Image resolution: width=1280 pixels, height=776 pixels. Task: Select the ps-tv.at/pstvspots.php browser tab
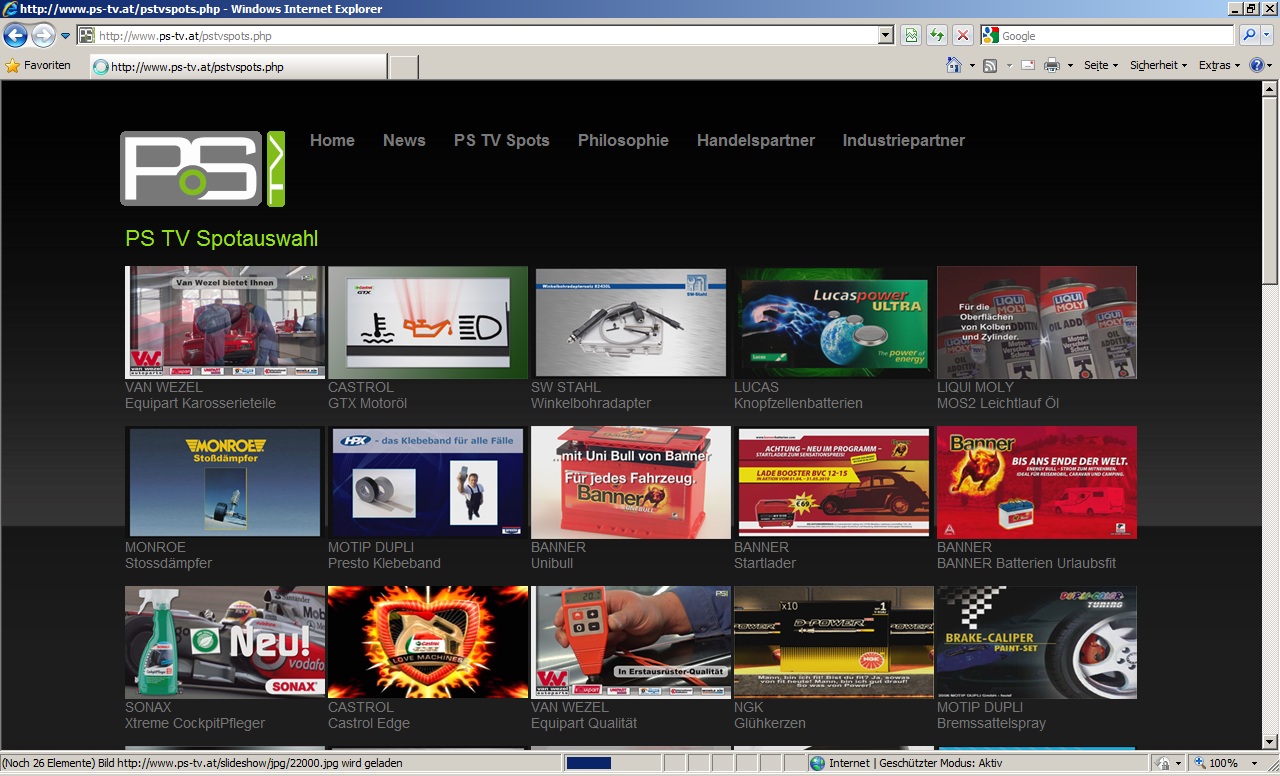[x=238, y=67]
